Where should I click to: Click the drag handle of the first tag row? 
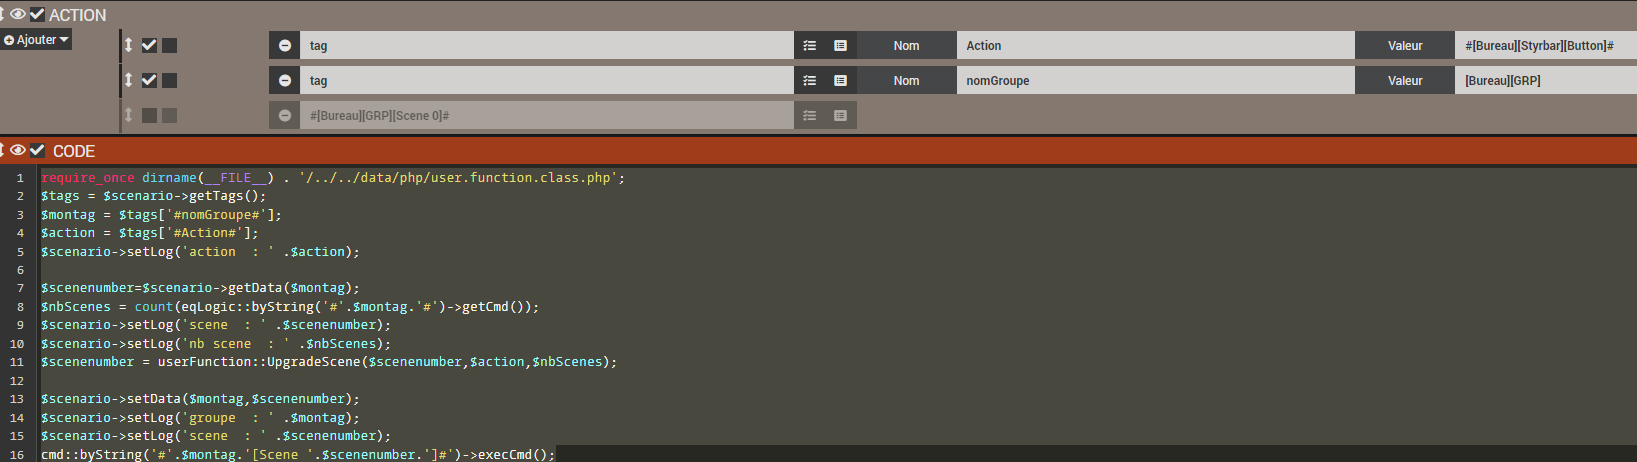128,45
